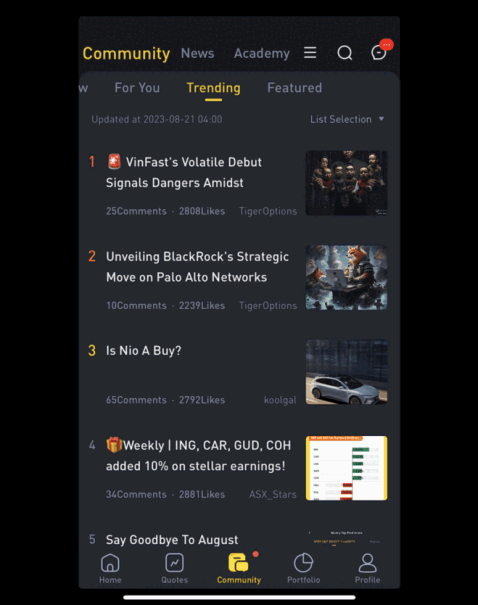Expand the List Selection dropdown
Image resolution: width=478 pixels, height=605 pixels.
pyautogui.click(x=347, y=119)
